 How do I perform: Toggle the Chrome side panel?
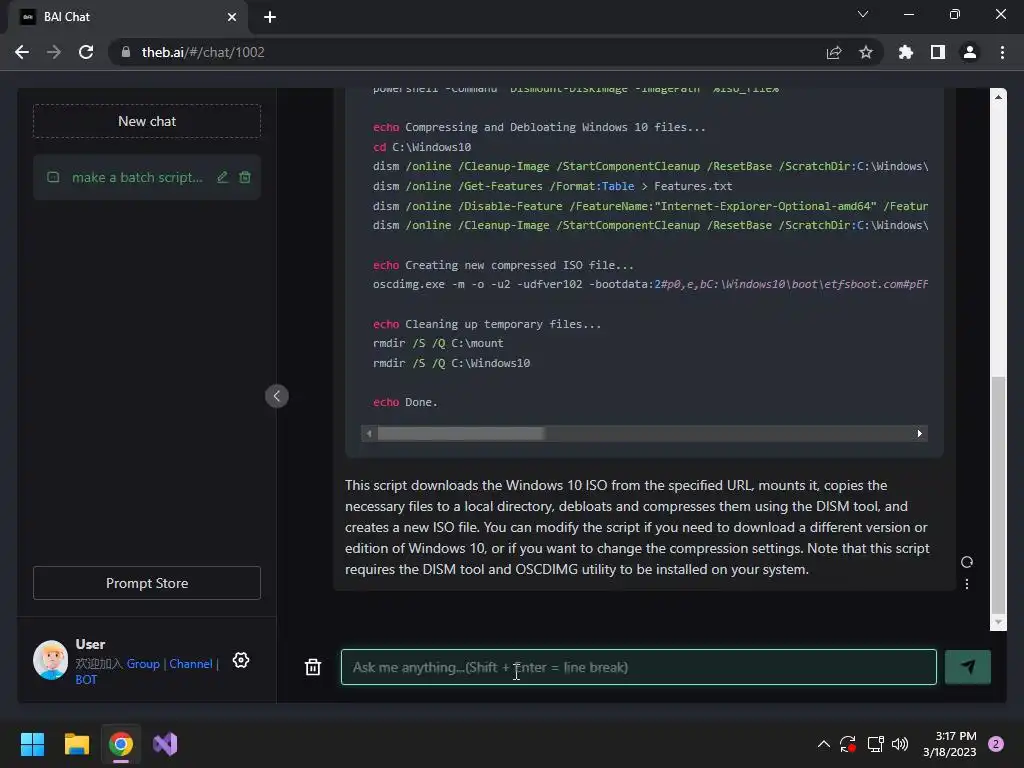coord(938,52)
